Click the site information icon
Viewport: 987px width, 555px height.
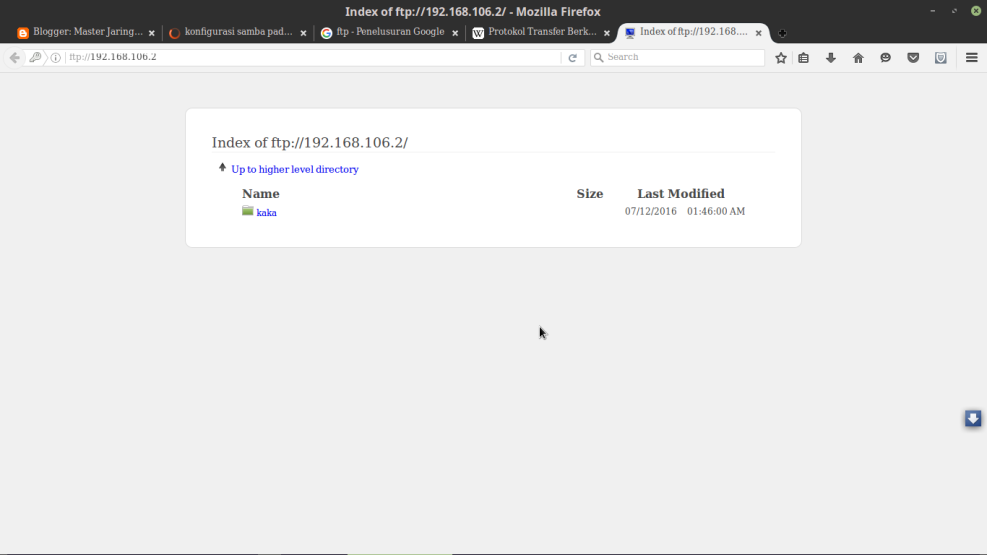[56, 58]
